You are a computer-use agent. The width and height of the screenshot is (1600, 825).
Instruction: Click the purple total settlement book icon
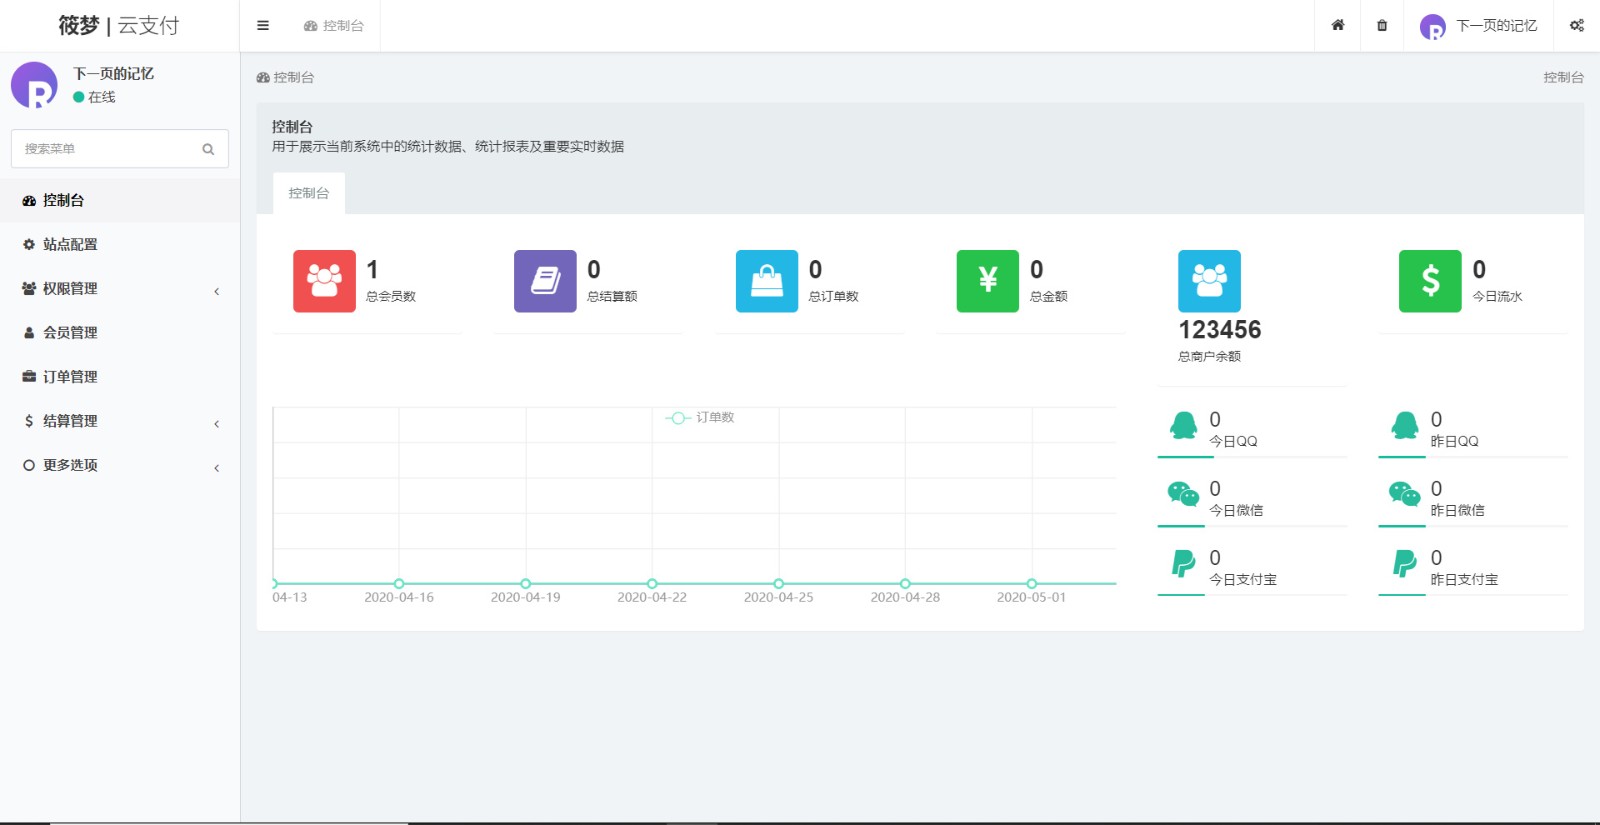(545, 281)
